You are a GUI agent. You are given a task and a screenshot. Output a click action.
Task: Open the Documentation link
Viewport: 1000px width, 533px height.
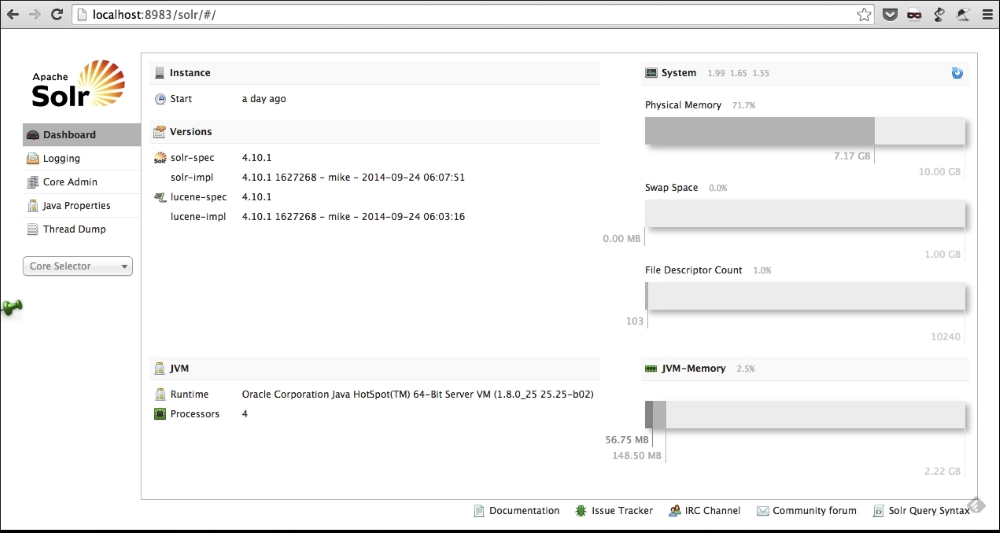coord(524,511)
